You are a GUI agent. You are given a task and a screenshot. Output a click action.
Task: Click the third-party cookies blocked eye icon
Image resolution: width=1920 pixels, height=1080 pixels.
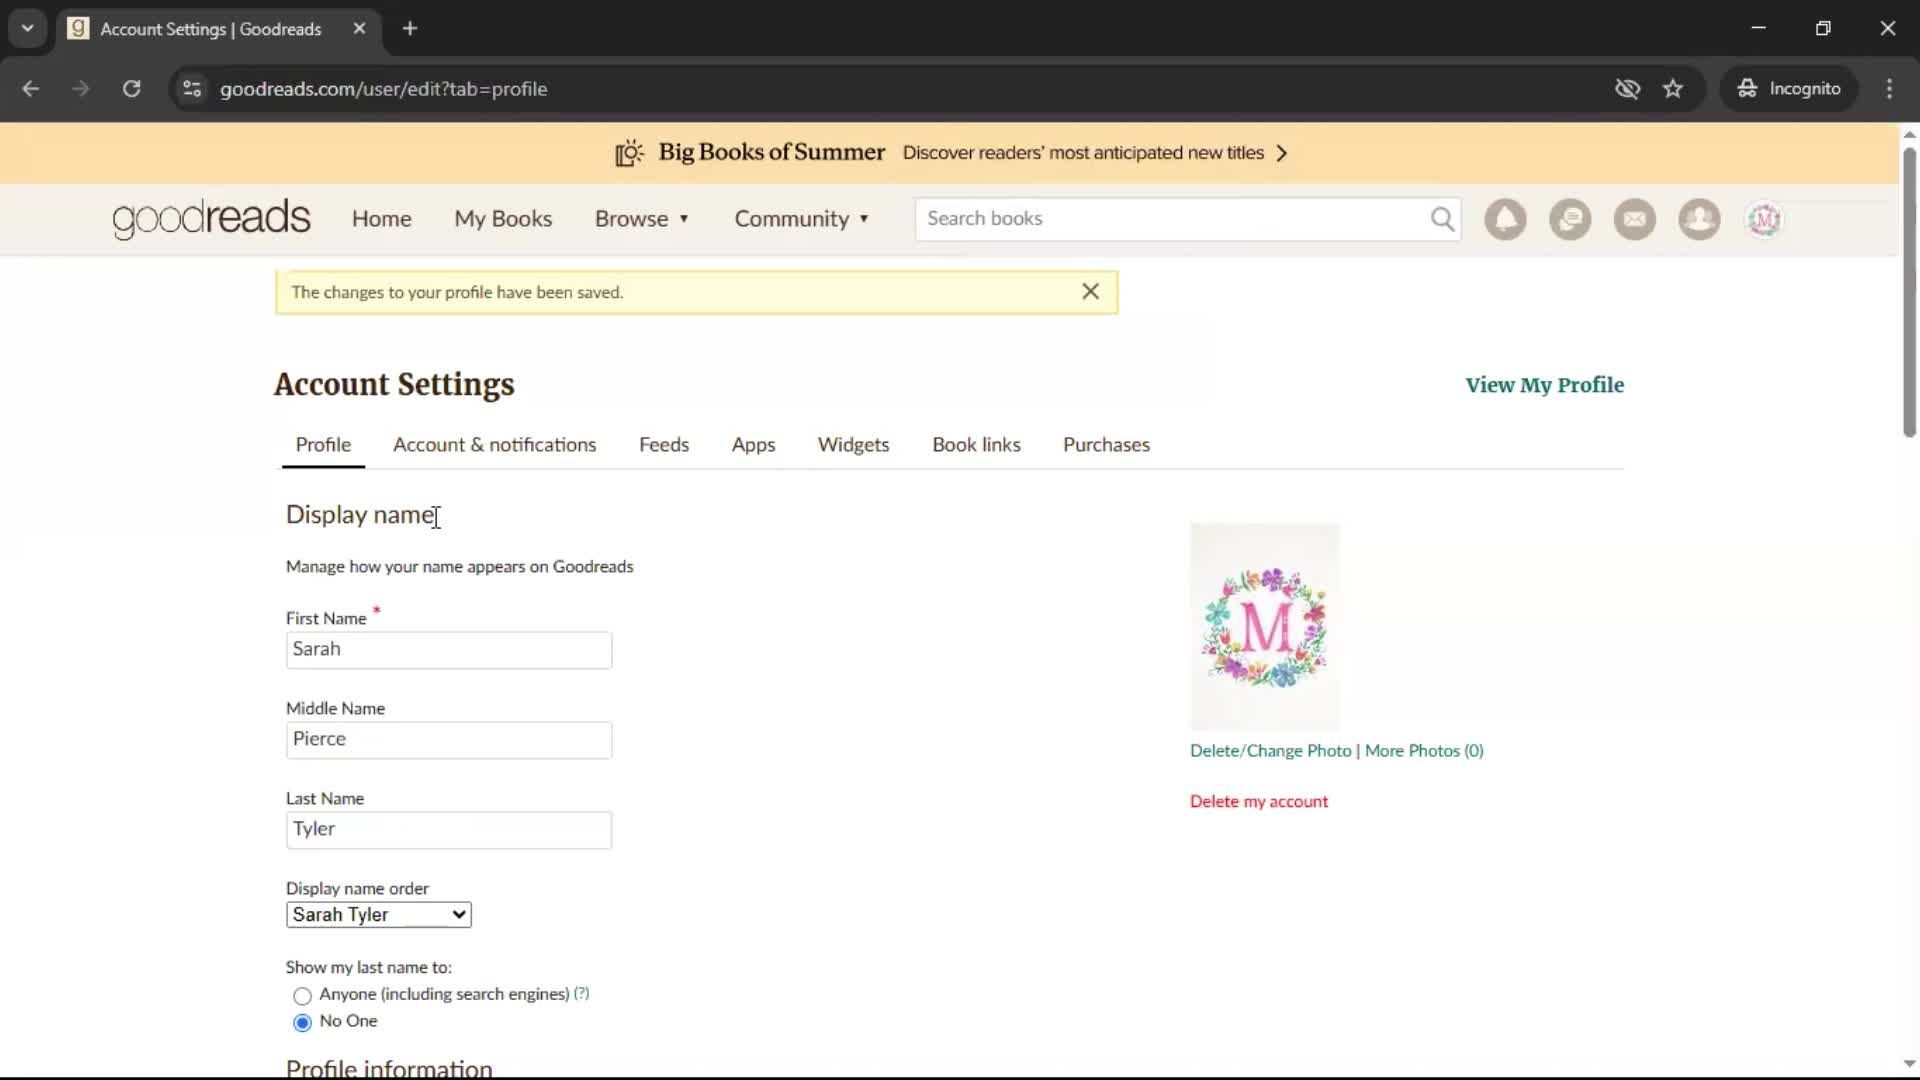(x=1627, y=89)
